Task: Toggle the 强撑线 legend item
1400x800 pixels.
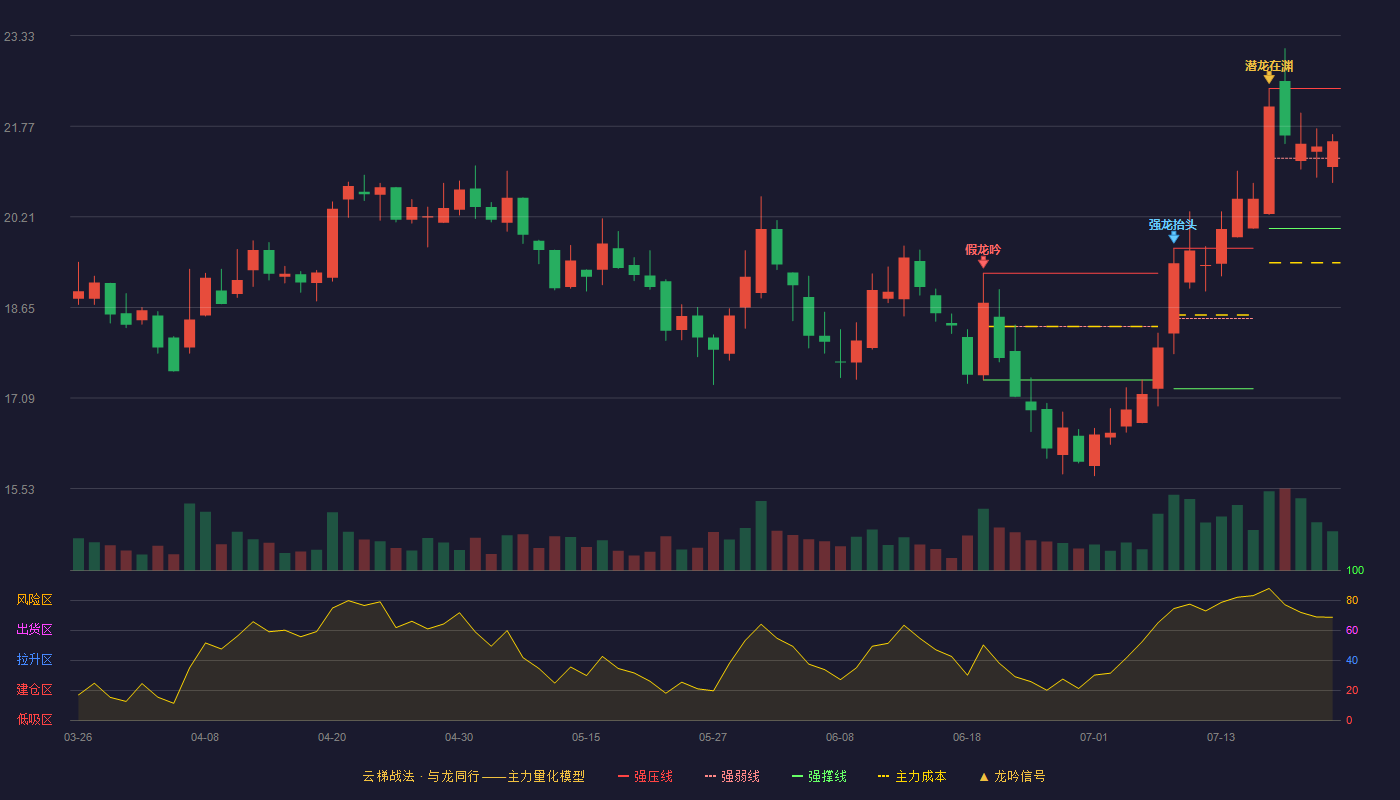Action: [x=819, y=776]
